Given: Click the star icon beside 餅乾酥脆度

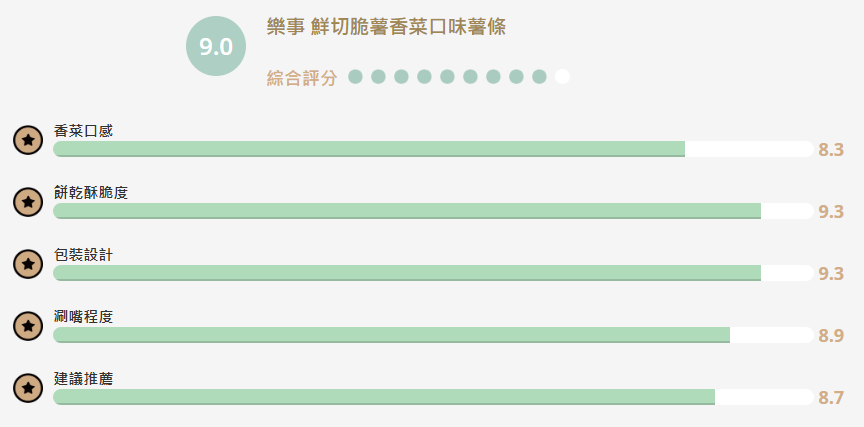Looking at the screenshot, I should click(28, 202).
